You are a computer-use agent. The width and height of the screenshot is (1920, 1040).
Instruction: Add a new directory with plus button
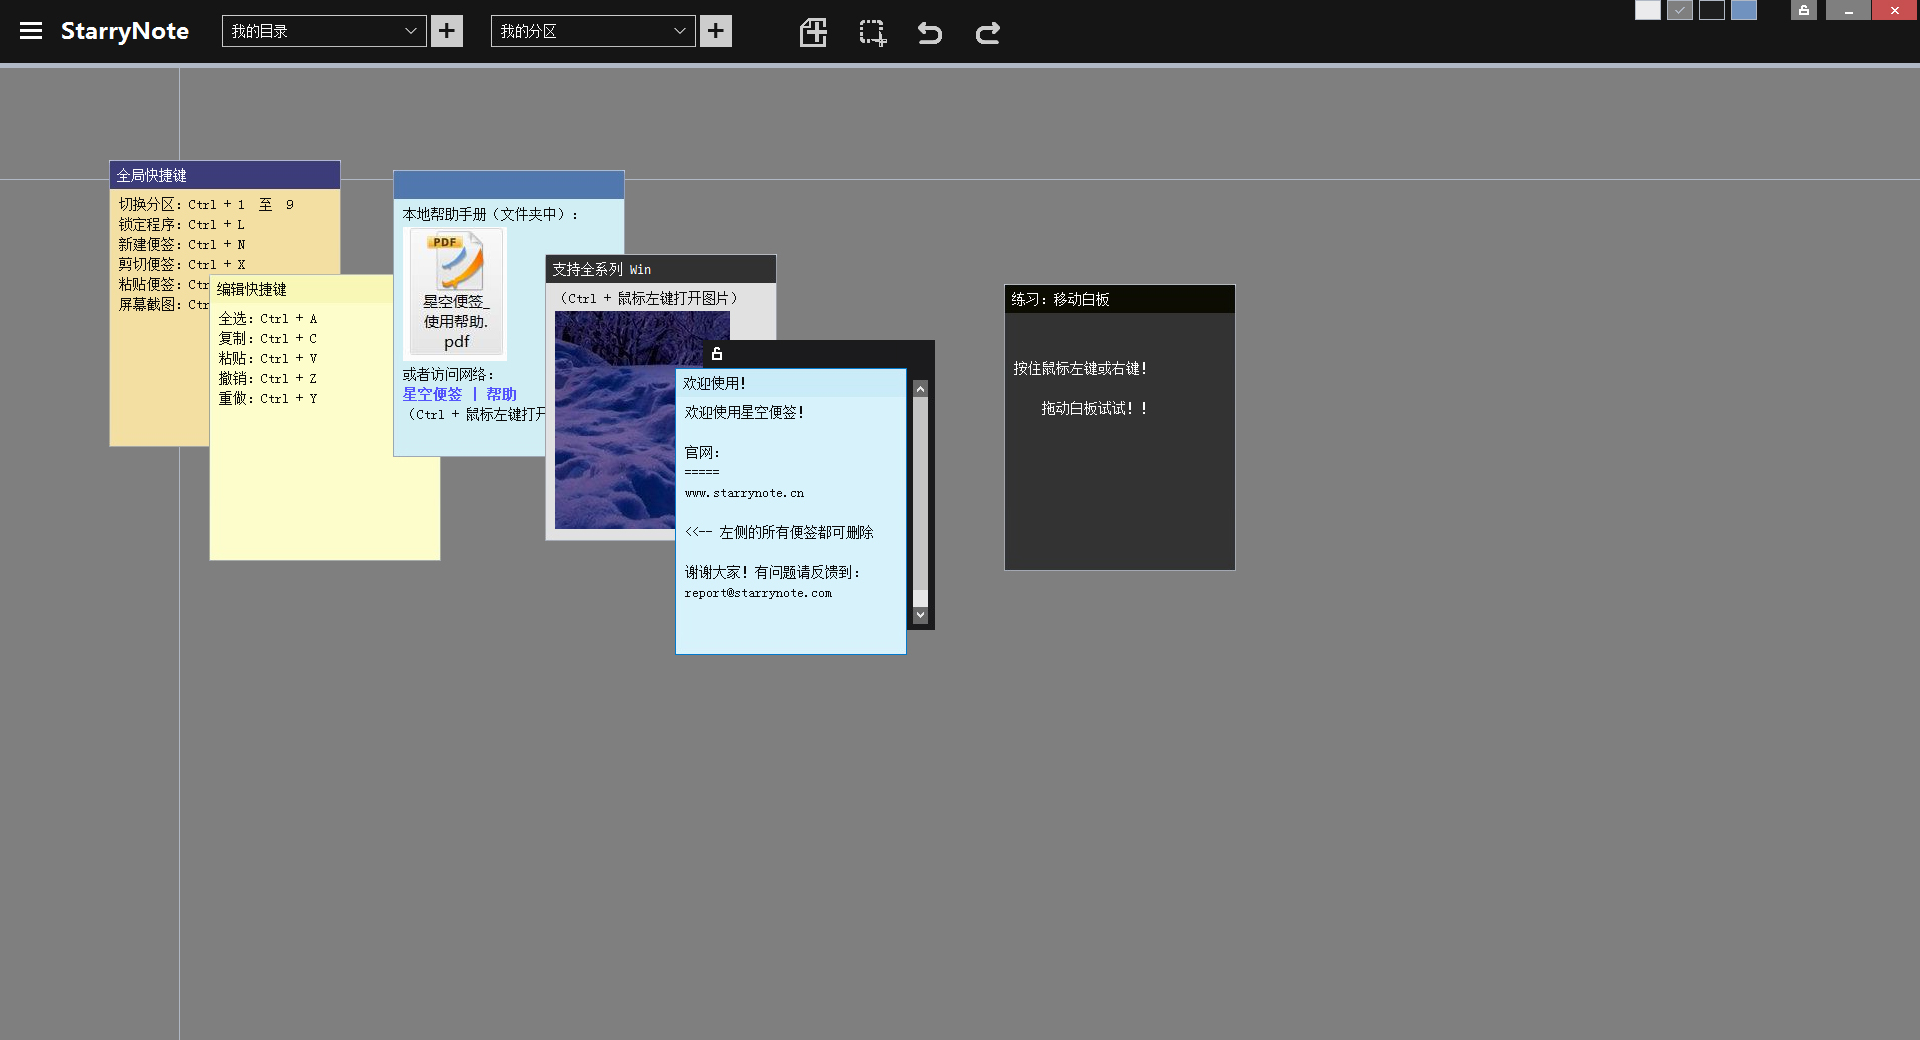click(x=447, y=31)
